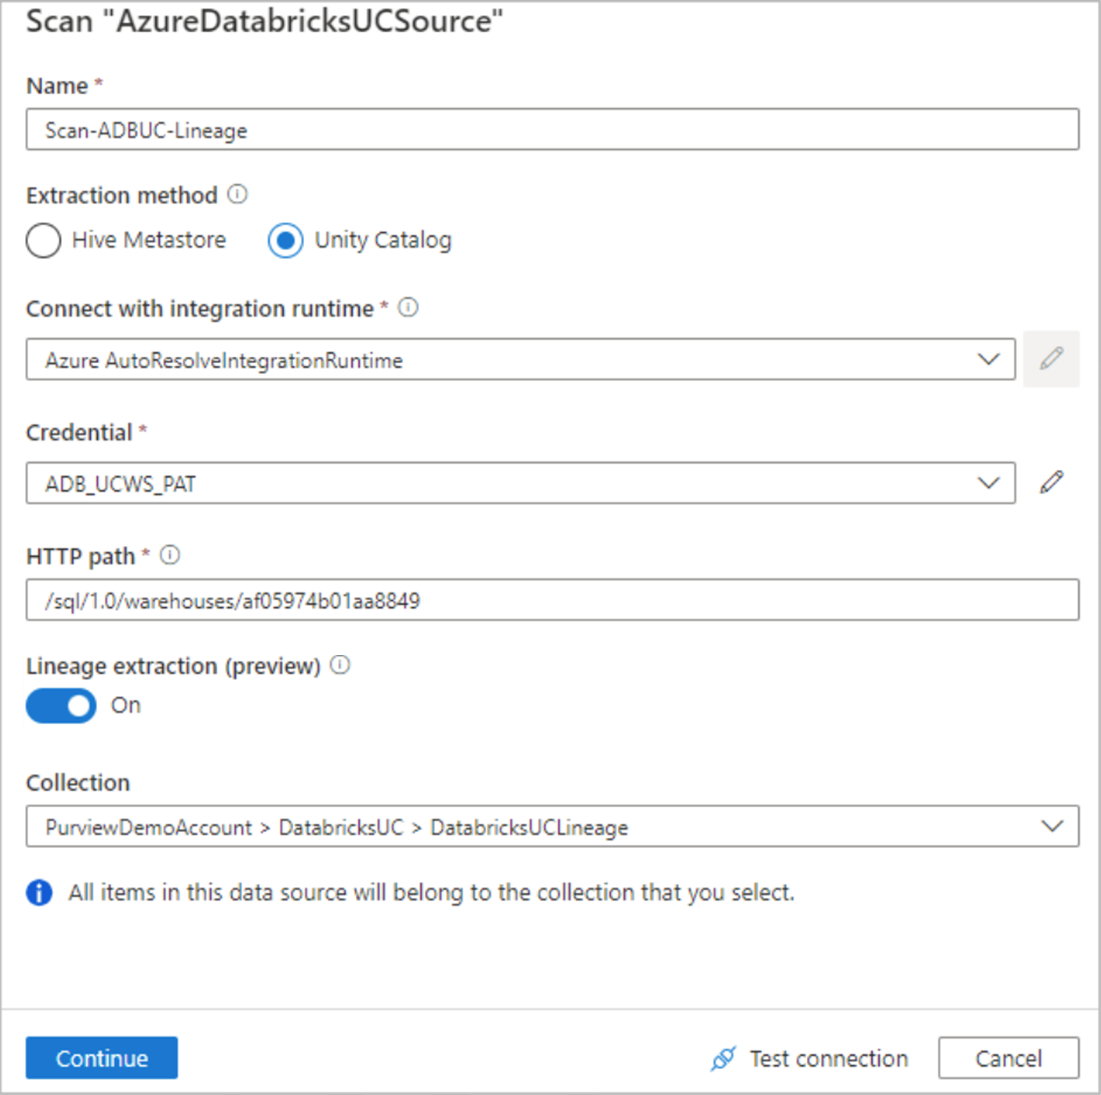Click into the Name text field

tap(552, 130)
